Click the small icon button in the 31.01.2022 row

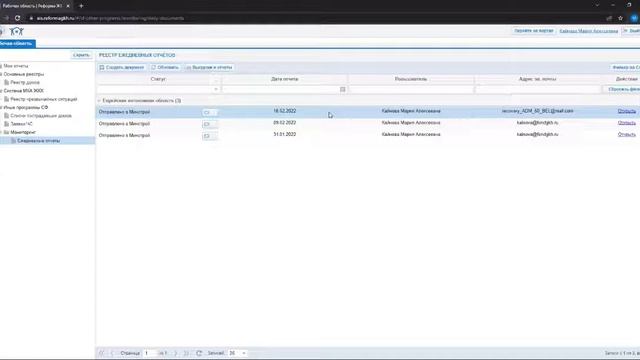pyautogui.click(x=209, y=136)
